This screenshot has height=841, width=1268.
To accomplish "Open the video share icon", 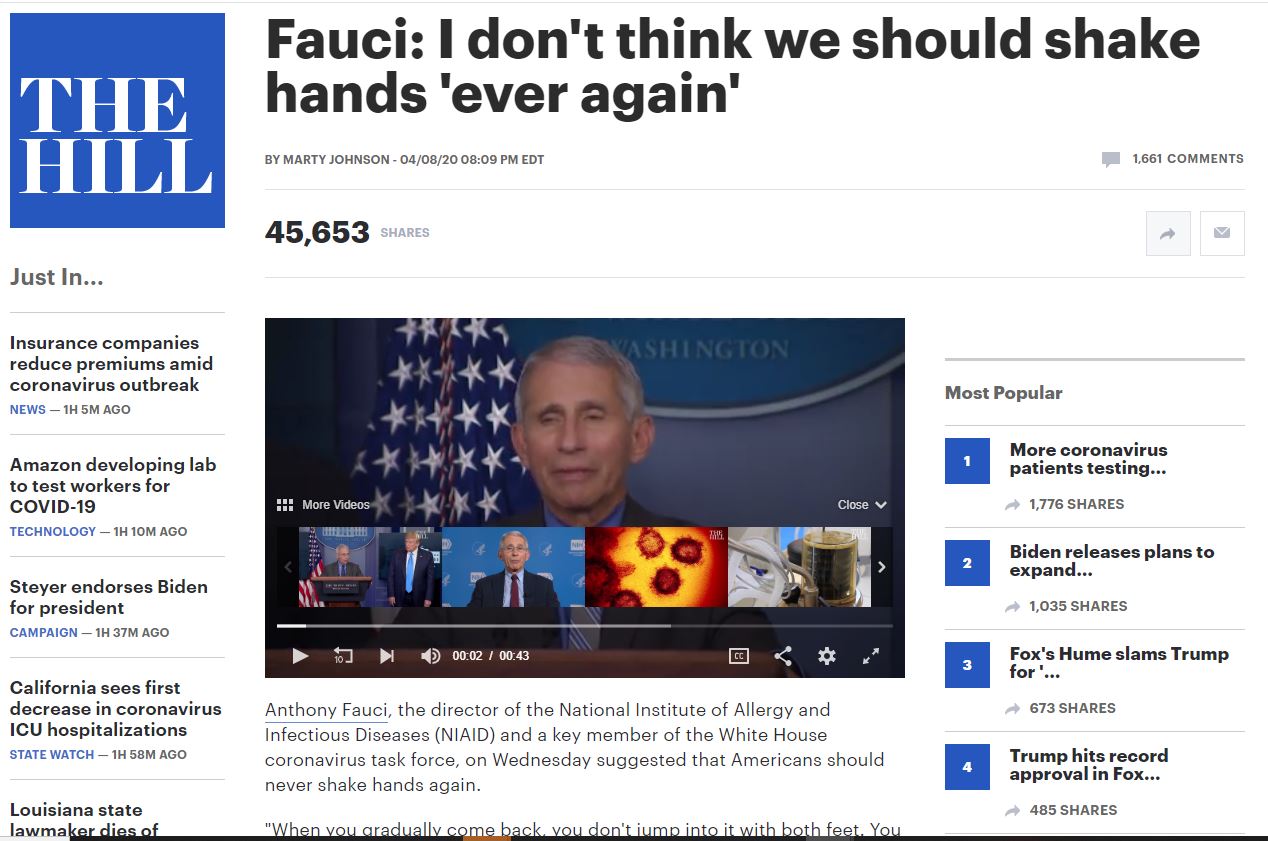I will pos(783,656).
